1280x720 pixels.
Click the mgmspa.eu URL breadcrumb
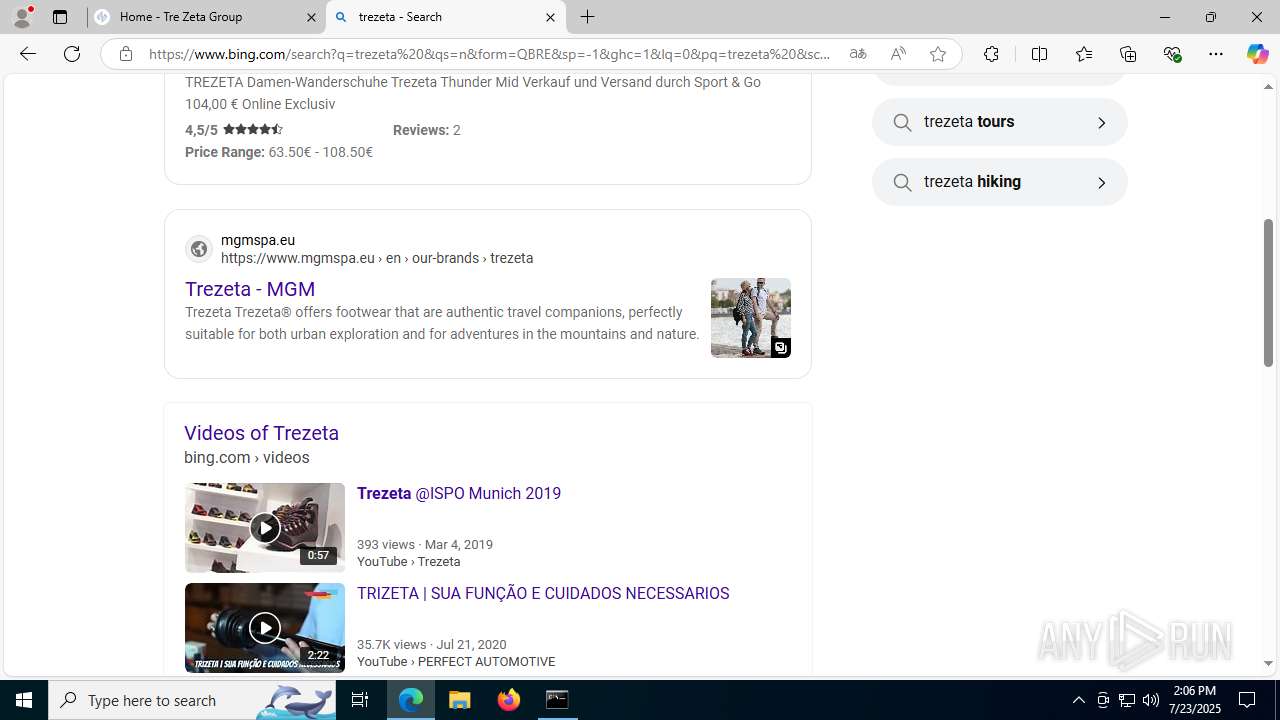pyautogui.click(x=377, y=258)
